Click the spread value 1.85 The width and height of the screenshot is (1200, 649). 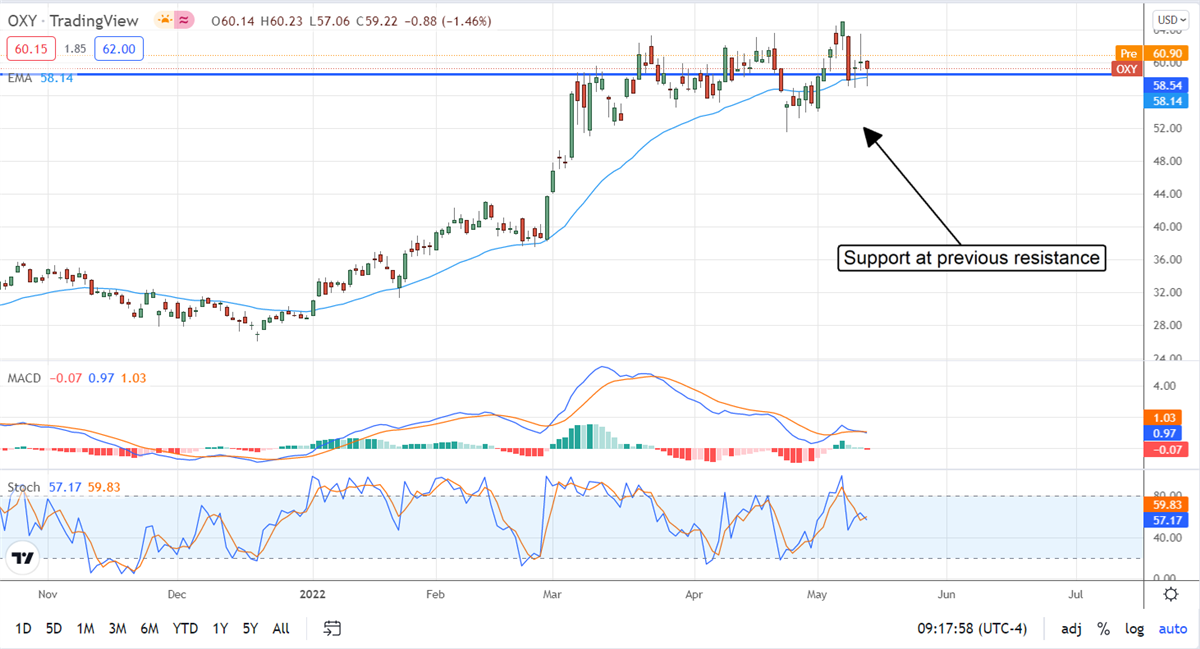(x=75, y=48)
